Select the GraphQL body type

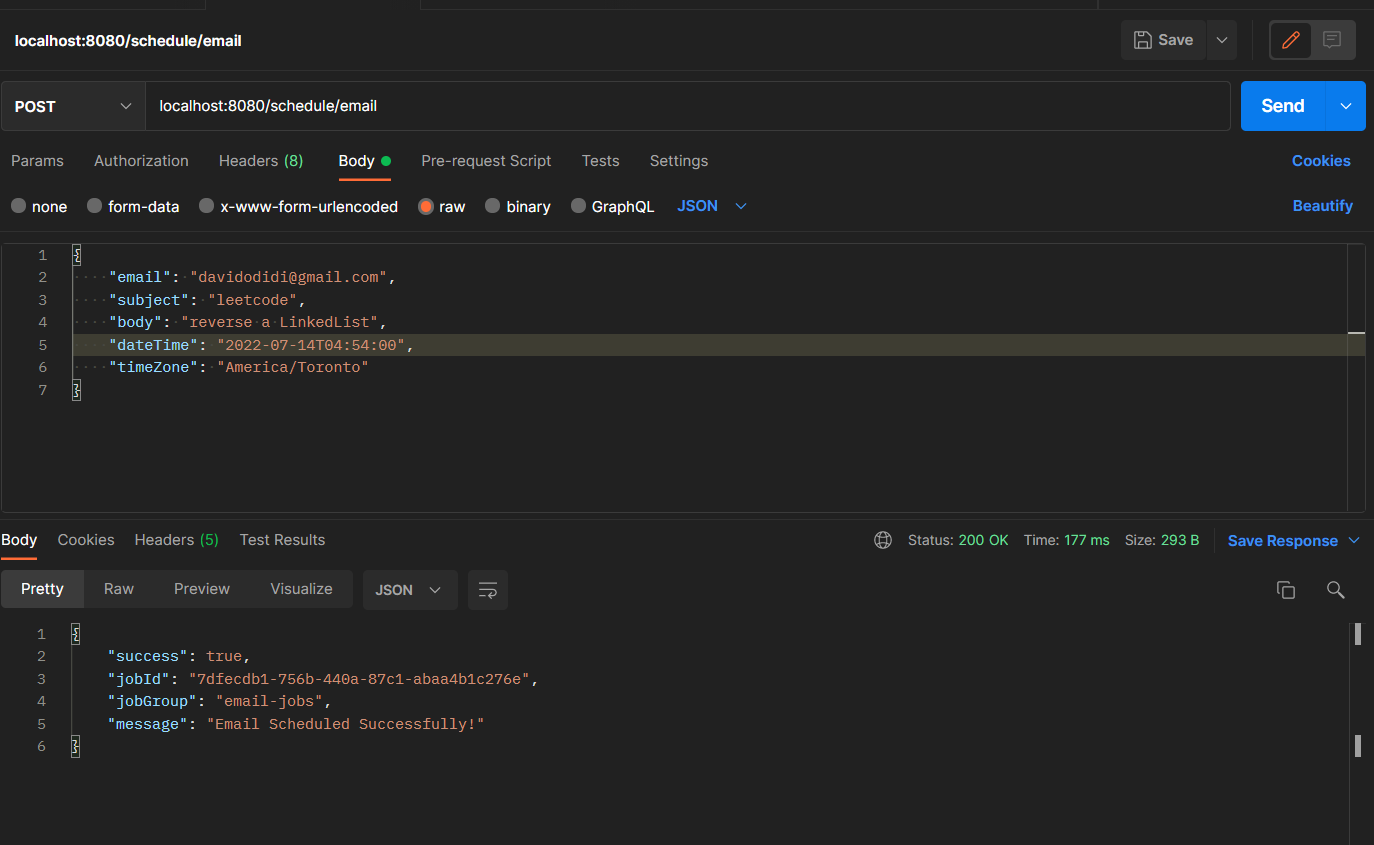point(612,207)
